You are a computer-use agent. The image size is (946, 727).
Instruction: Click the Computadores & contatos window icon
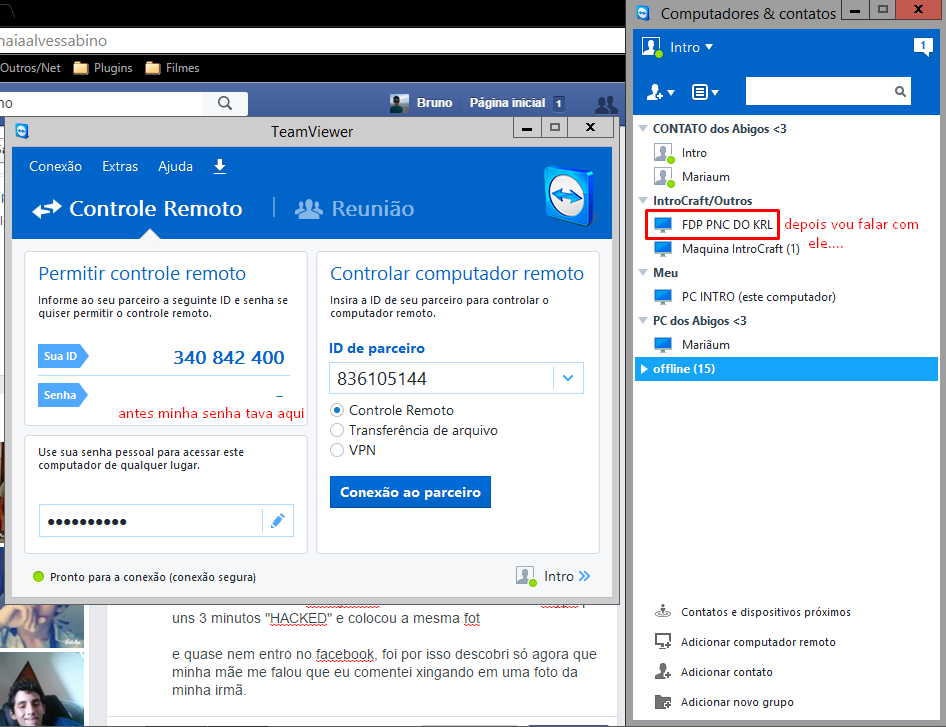643,13
